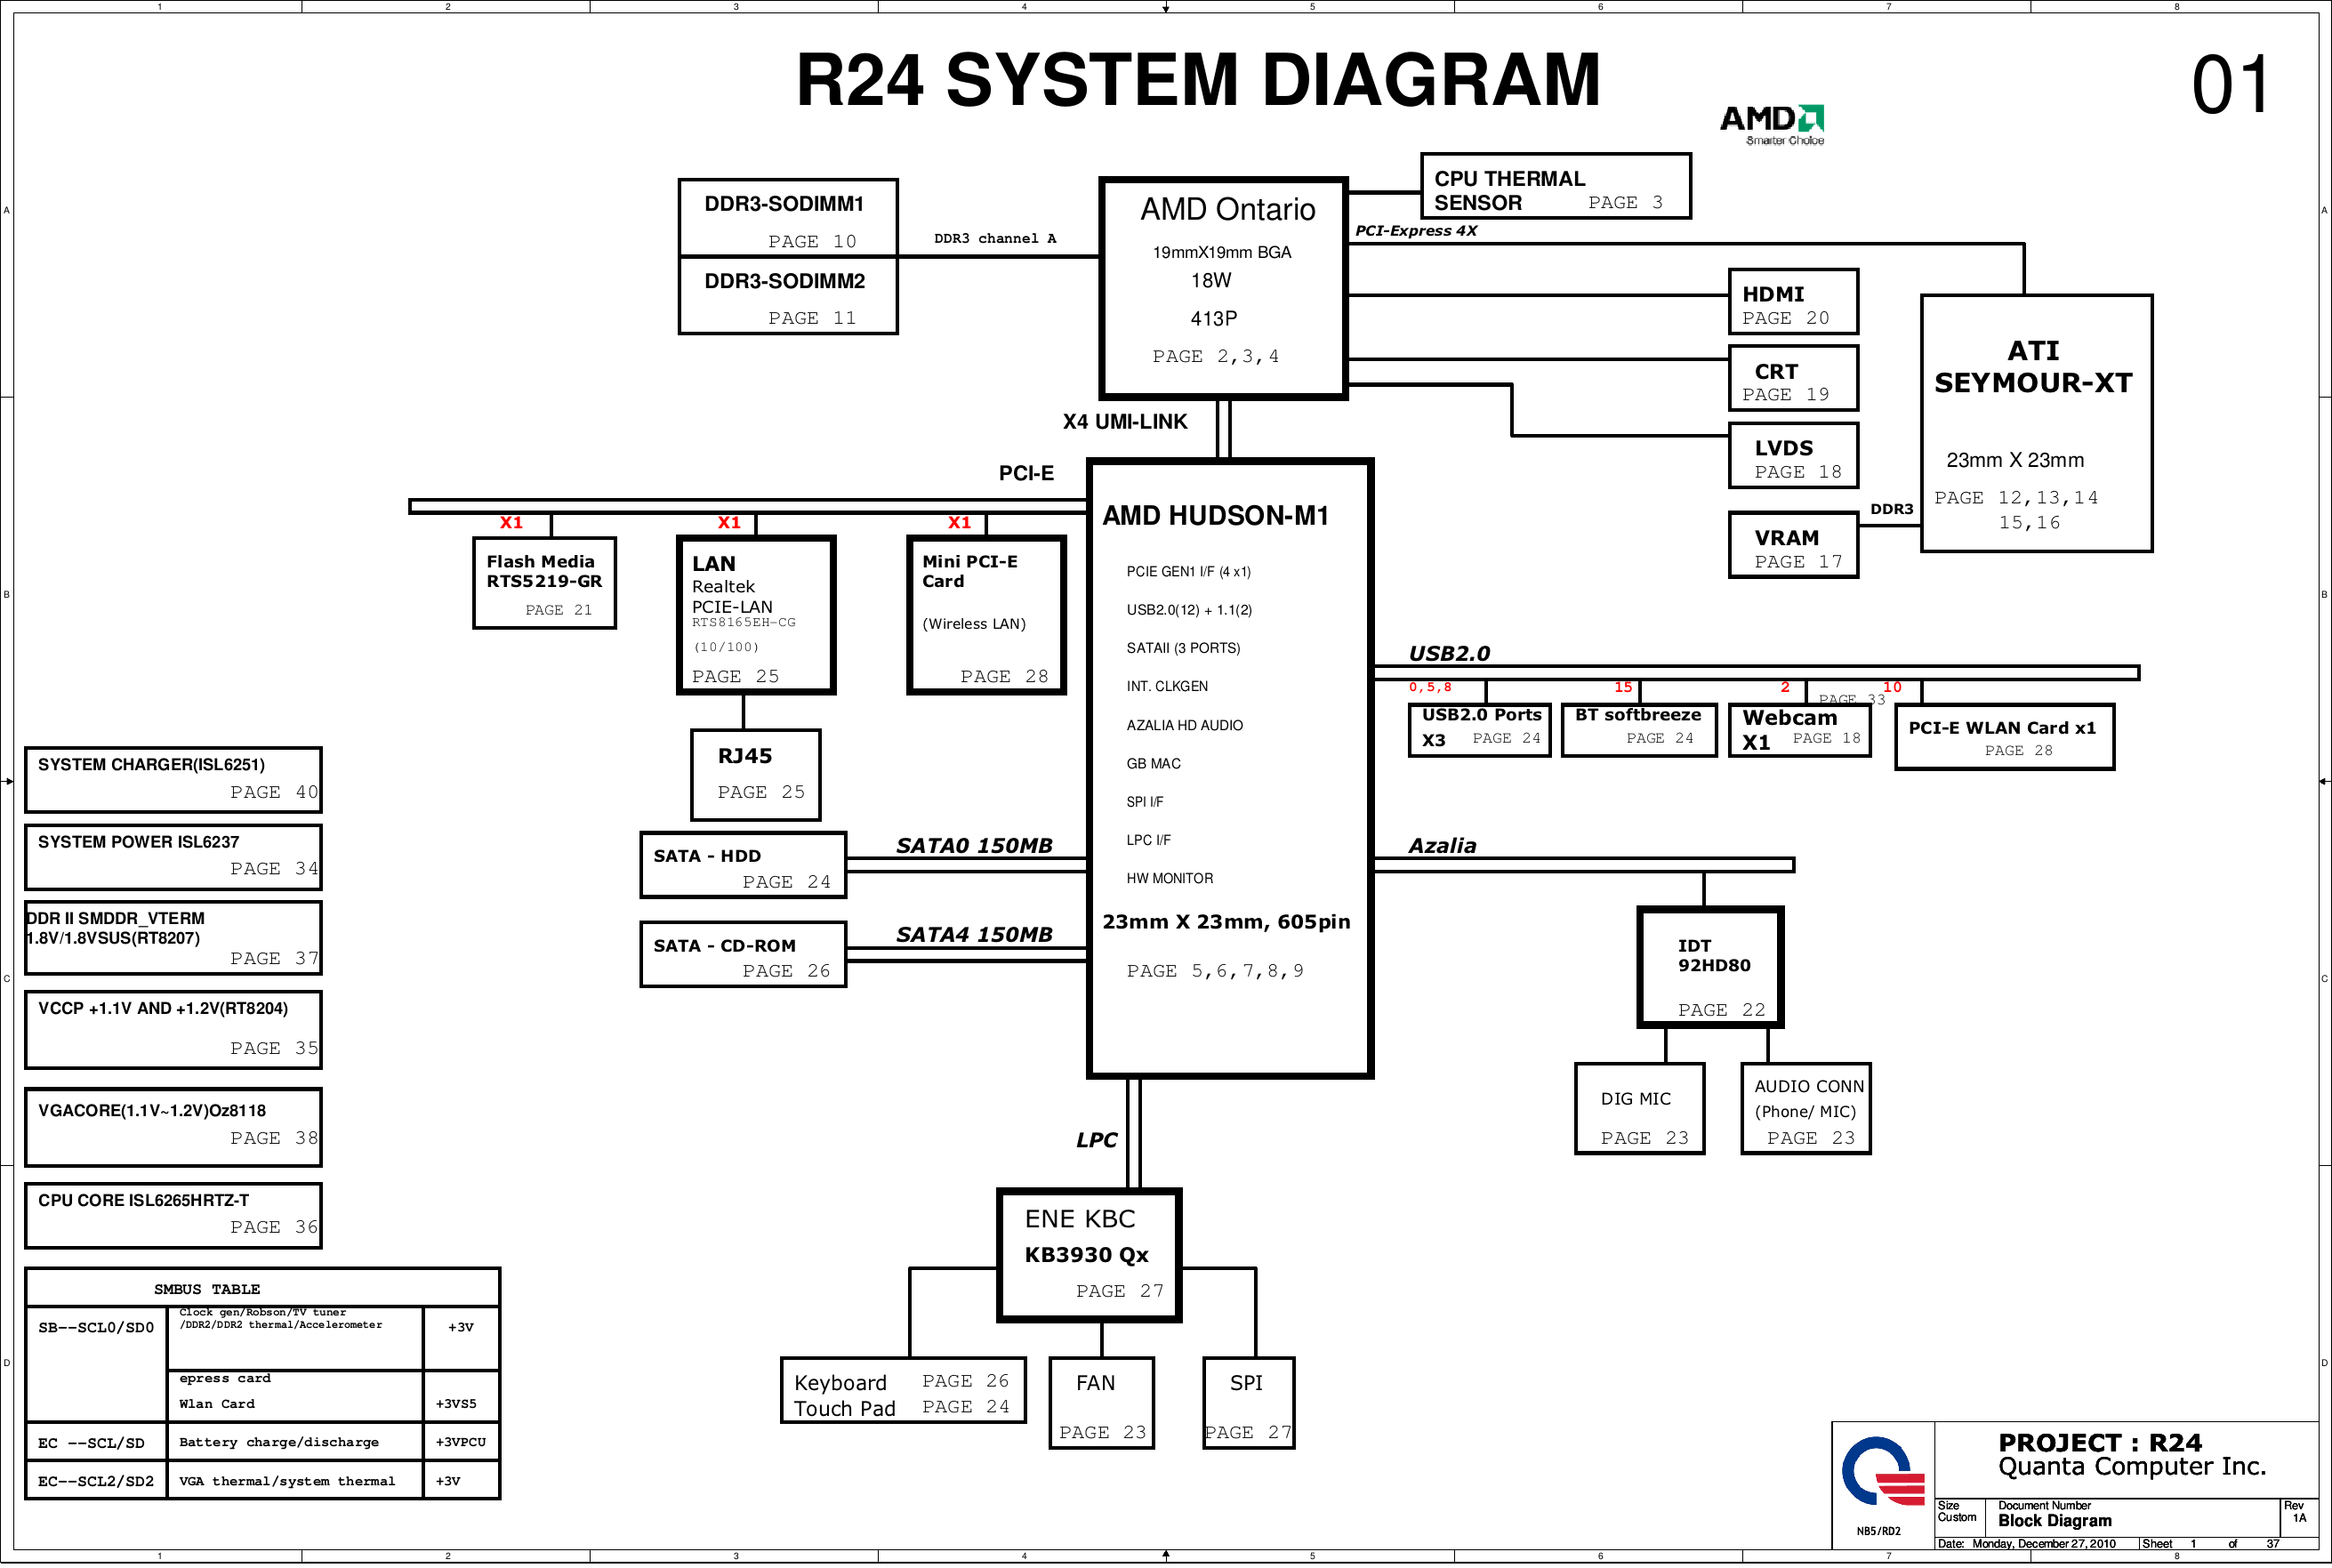Click the FAN PAGE 23 box

(x=1101, y=1403)
